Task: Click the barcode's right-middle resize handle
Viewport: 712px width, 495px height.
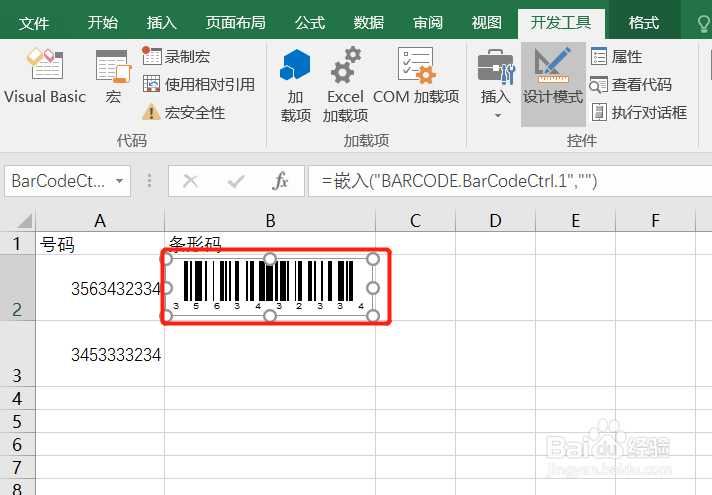Action: pyautogui.click(x=373, y=287)
